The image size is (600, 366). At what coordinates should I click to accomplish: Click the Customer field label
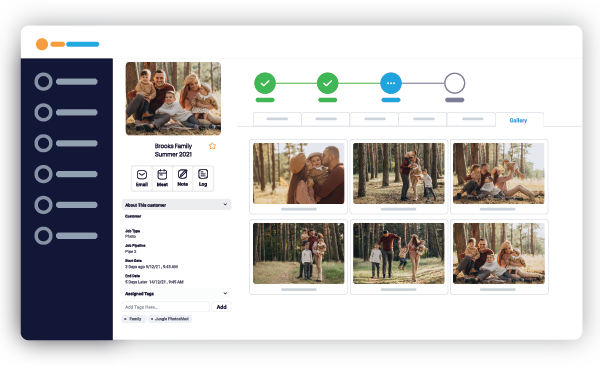click(133, 216)
